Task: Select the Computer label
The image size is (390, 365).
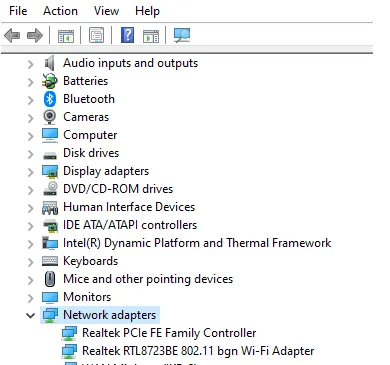Action: coord(90,135)
